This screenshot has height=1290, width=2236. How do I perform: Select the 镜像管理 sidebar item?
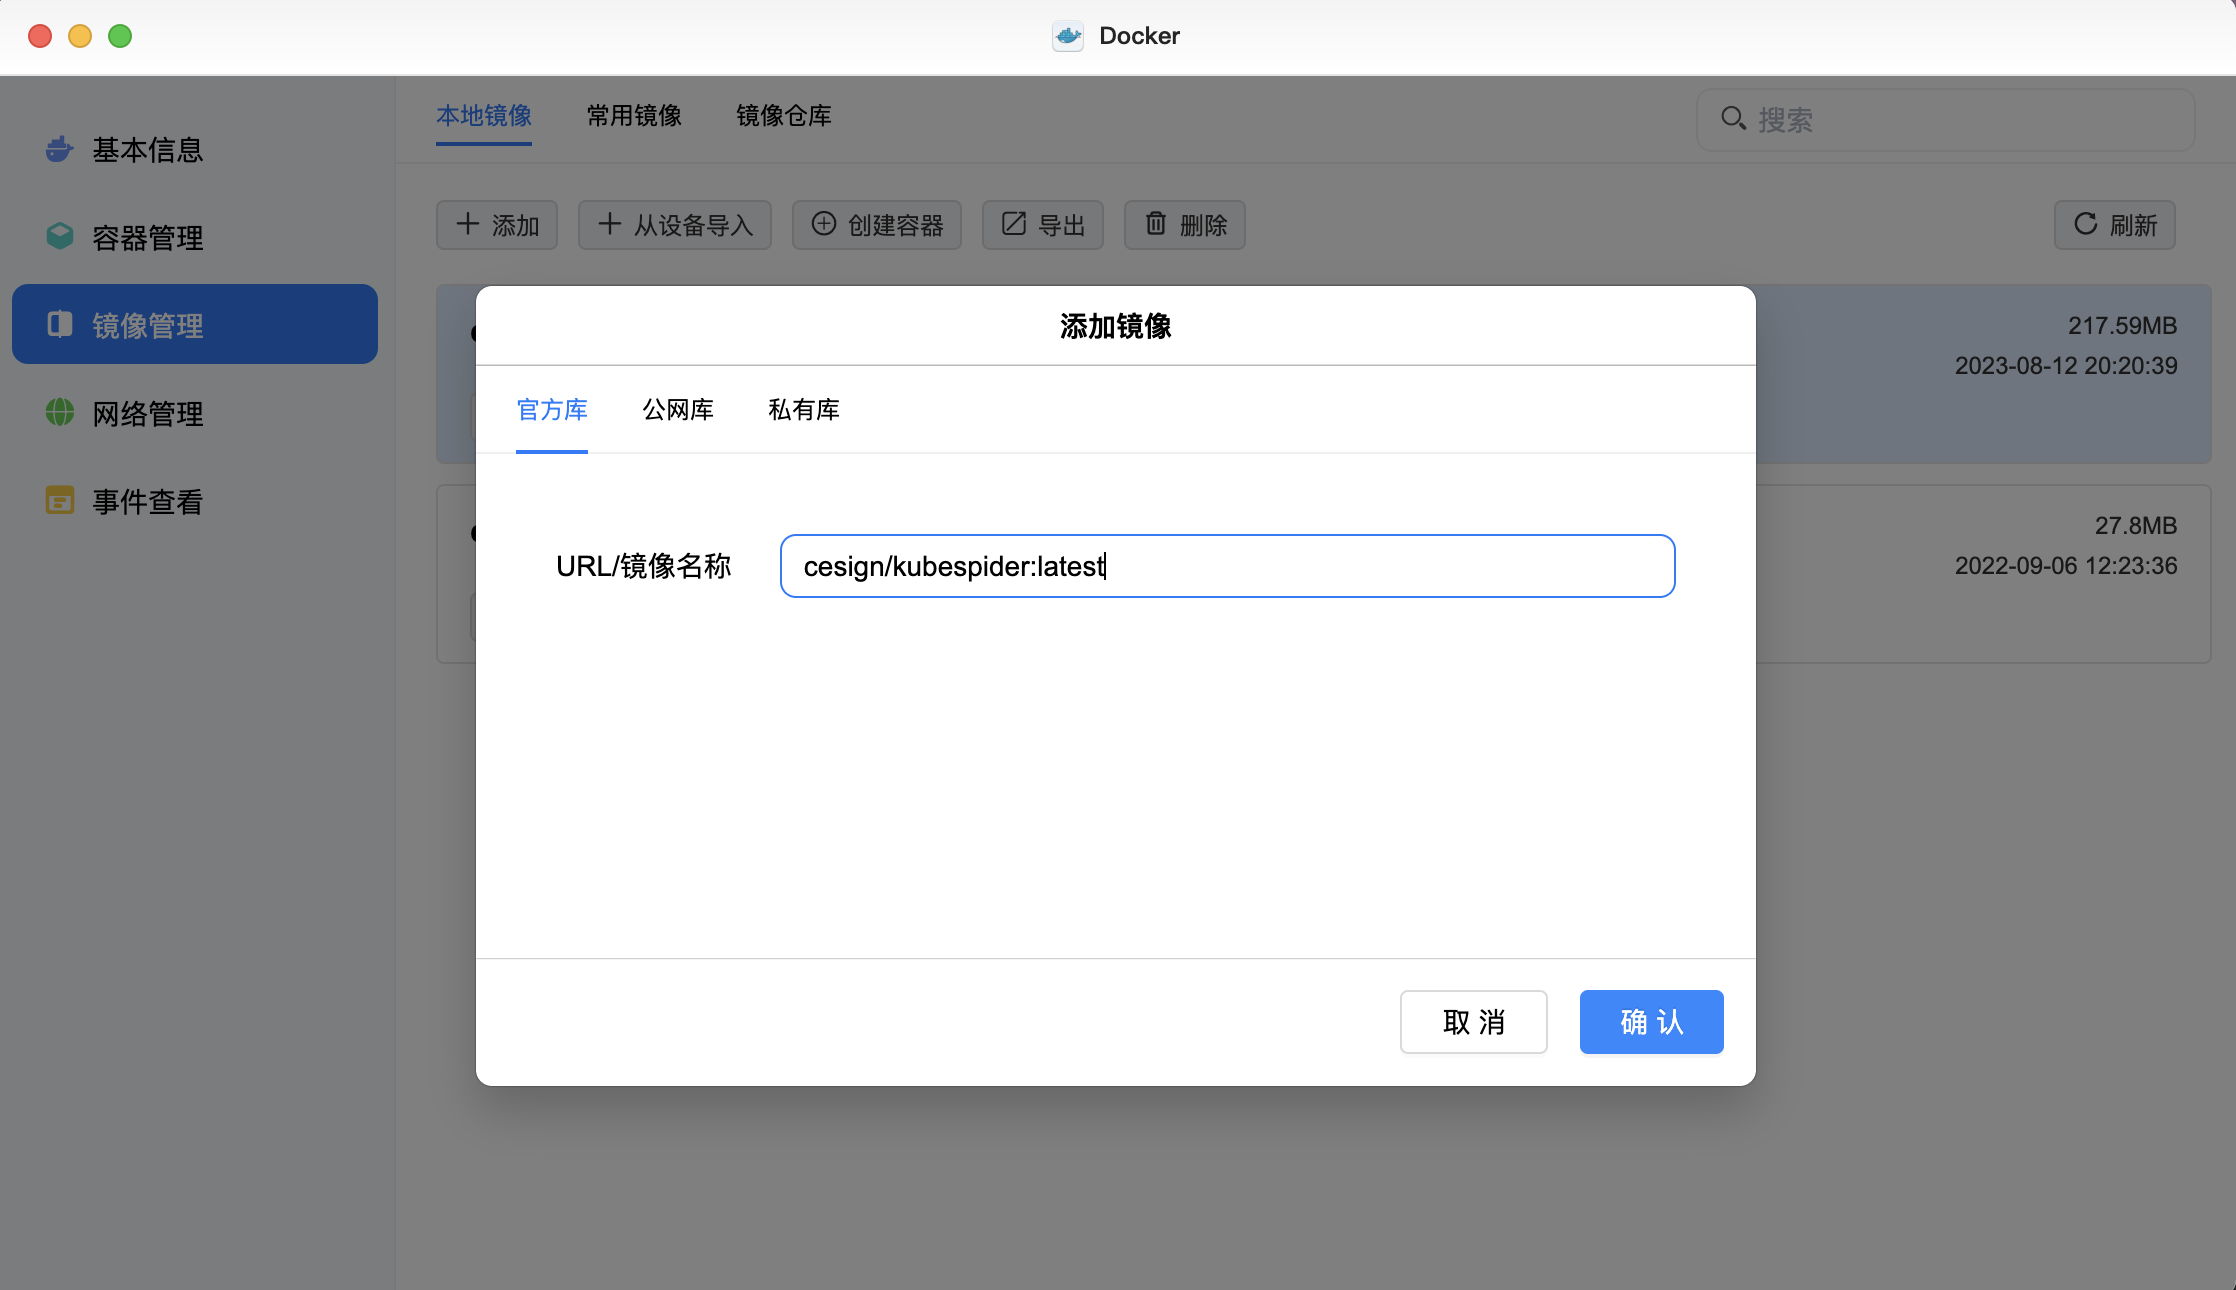[x=195, y=325]
